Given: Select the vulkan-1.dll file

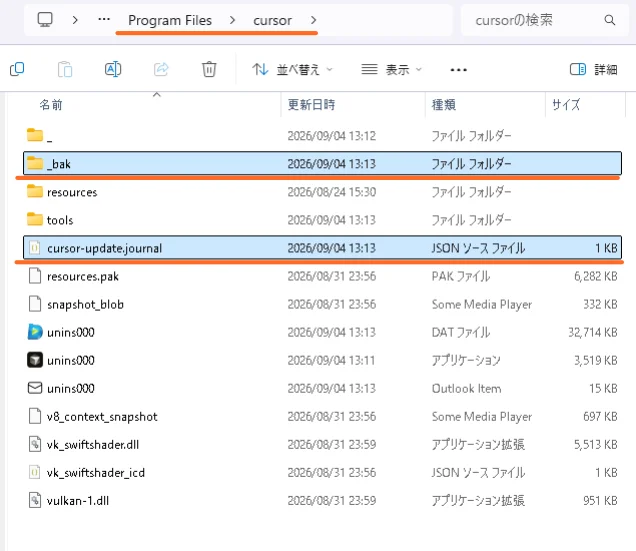Looking at the screenshot, I should [322, 501].
